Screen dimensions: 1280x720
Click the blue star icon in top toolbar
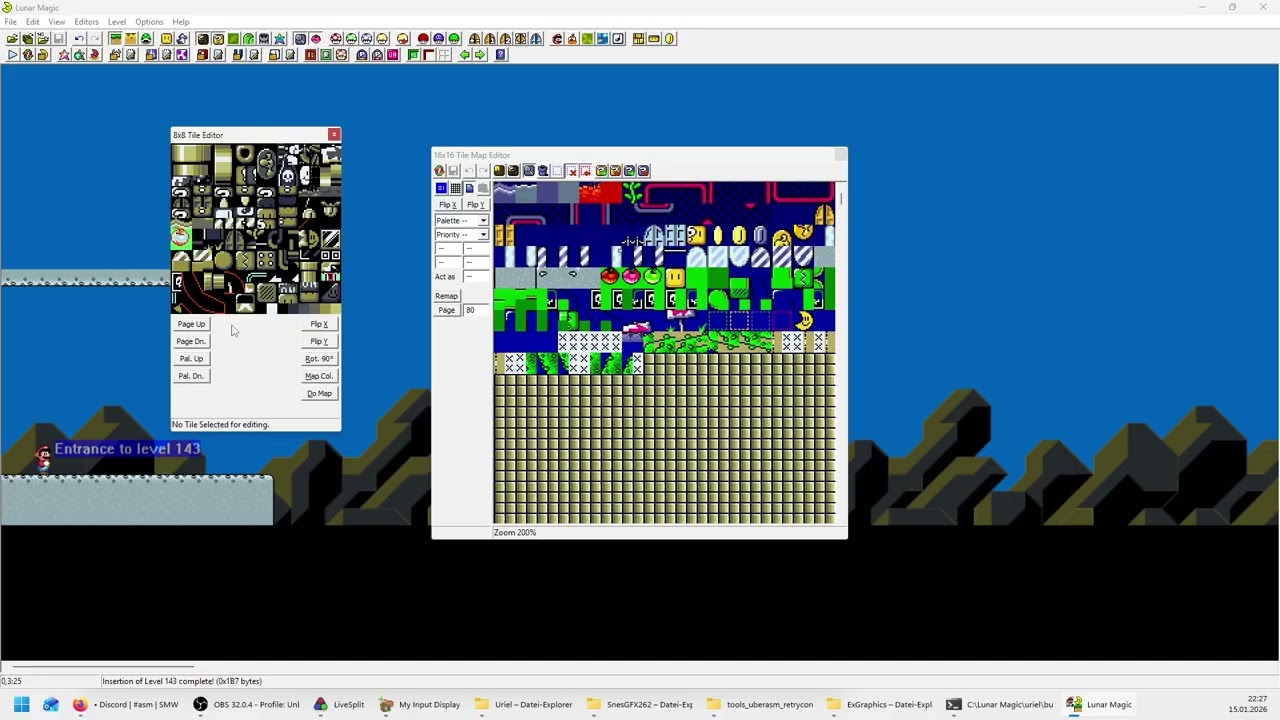(279, 38)
